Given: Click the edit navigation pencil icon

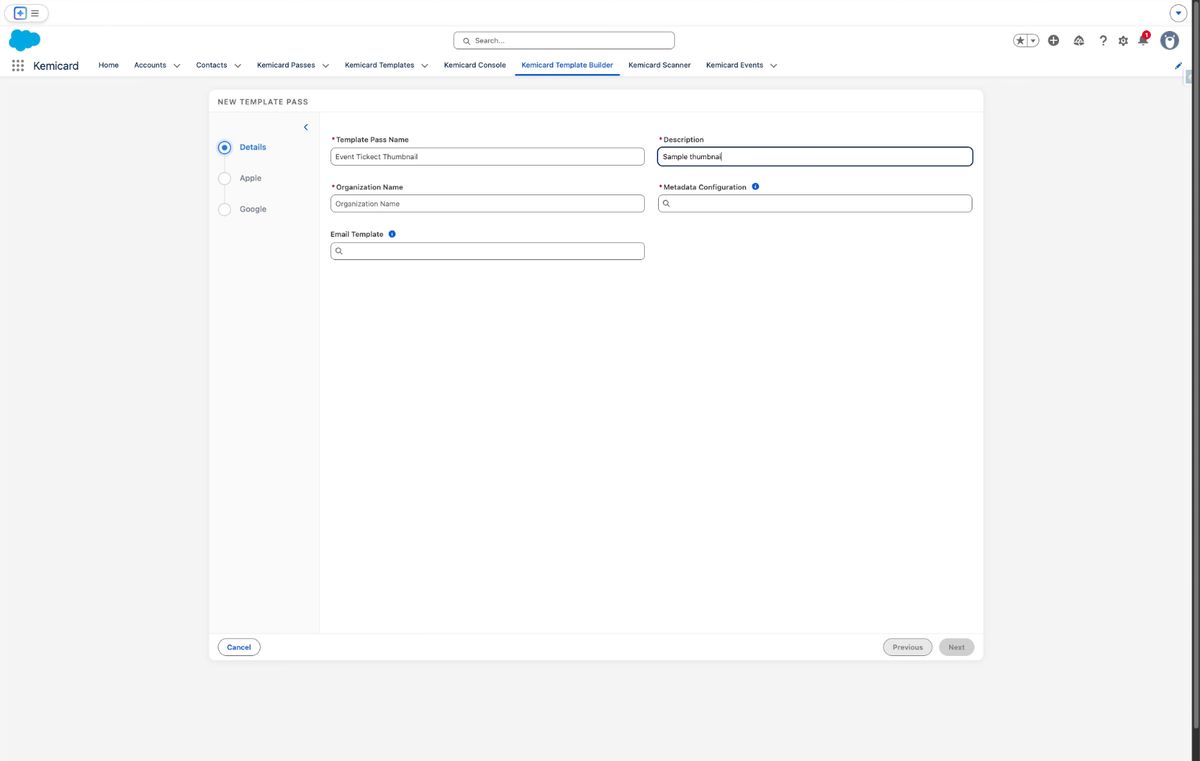Looking at the screenshot, I should coord(1178,65).
